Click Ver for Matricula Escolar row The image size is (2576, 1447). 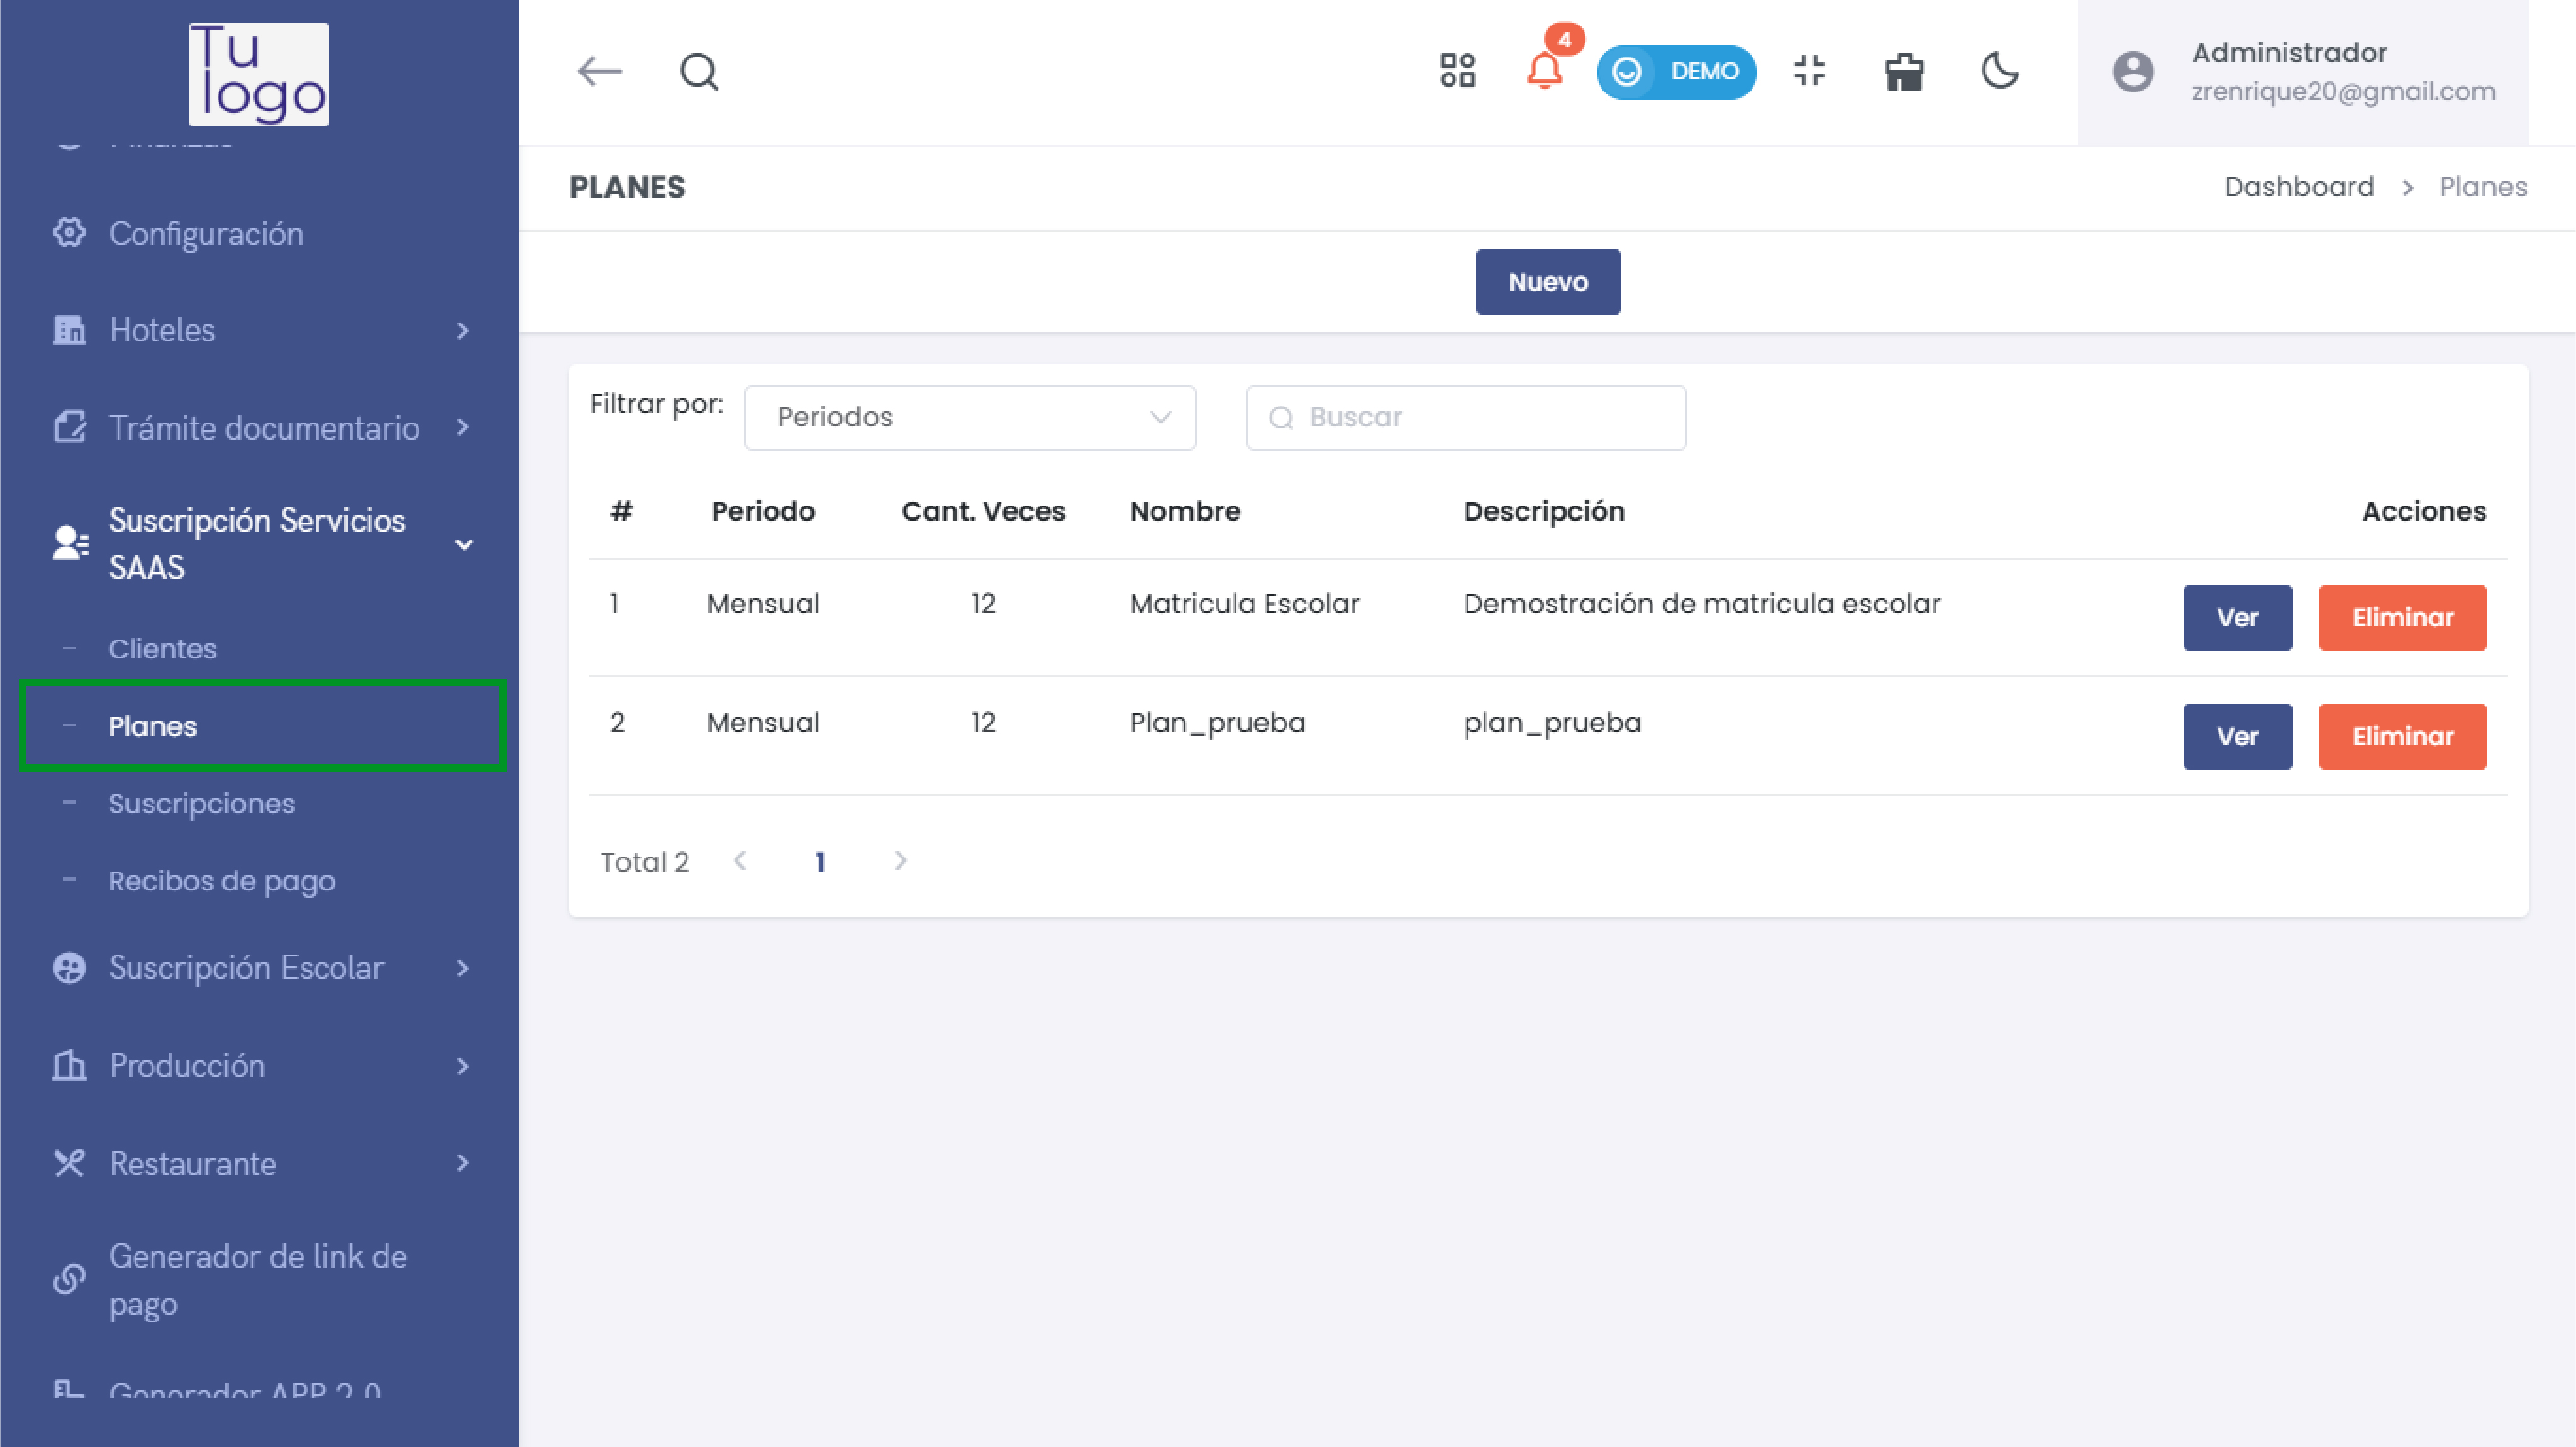click(x=2237, y=618)
